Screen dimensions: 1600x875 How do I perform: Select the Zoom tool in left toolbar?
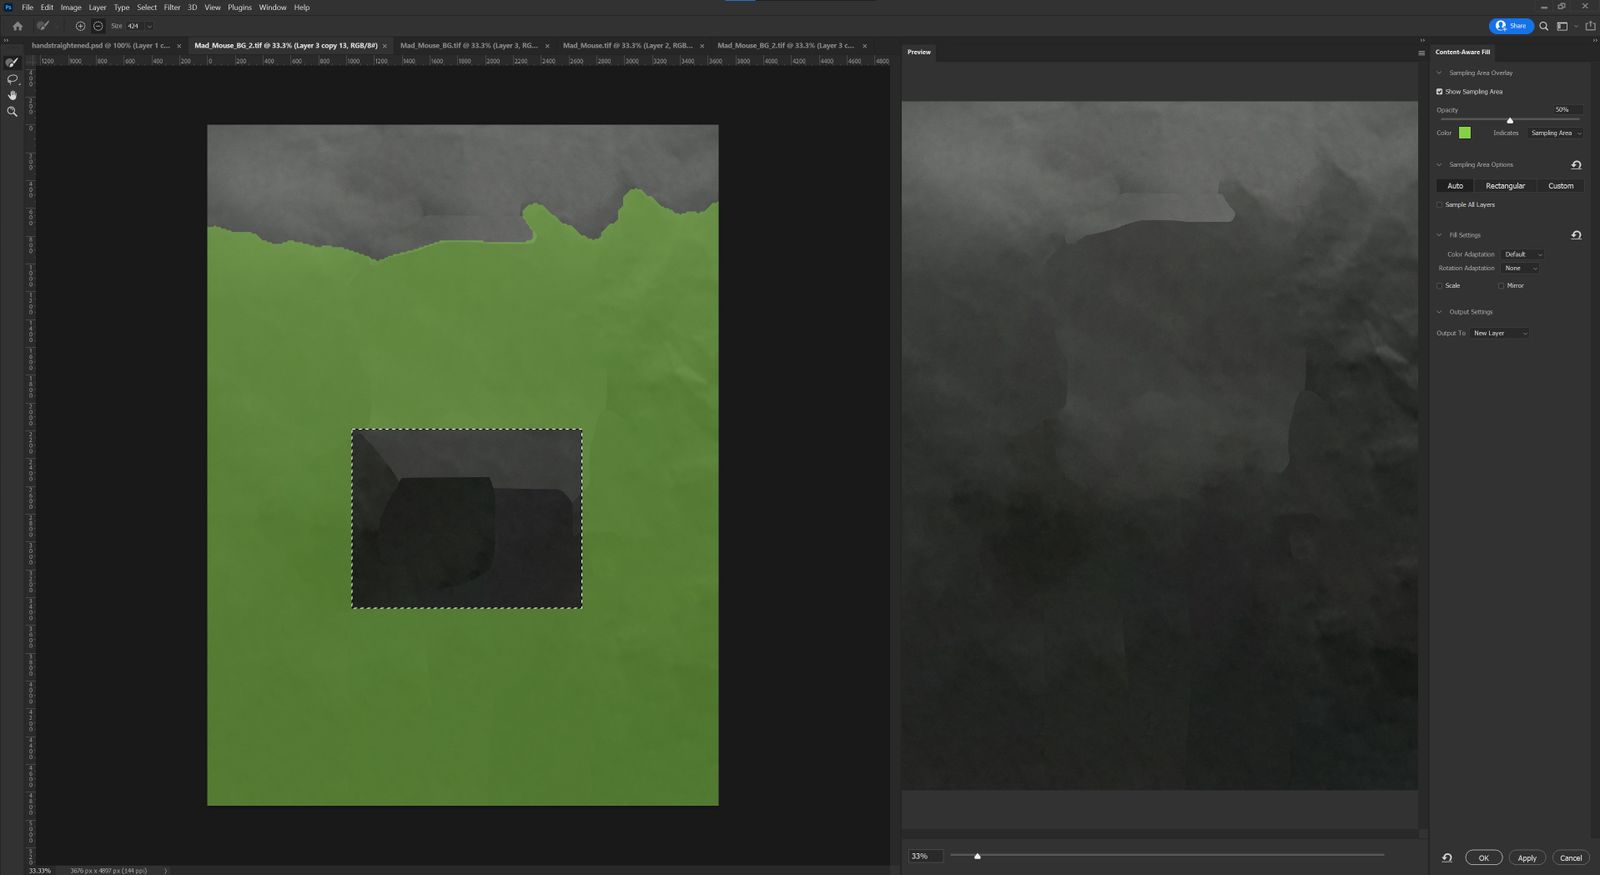click(x=12, y=112)
